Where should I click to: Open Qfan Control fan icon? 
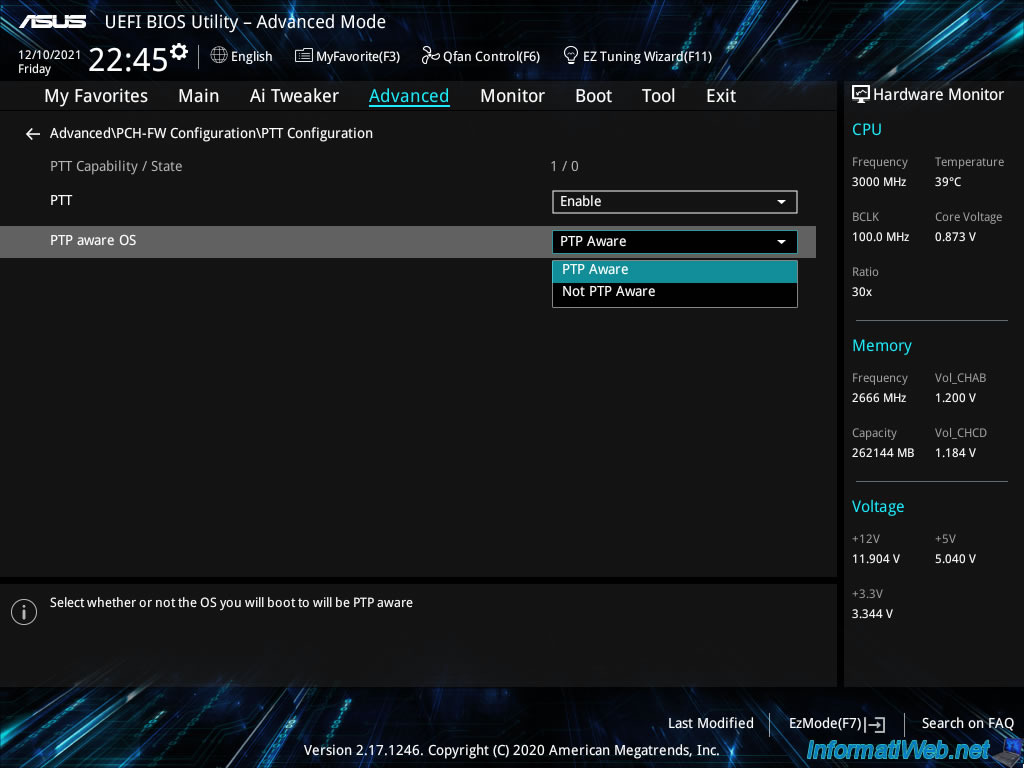click(430, 56)
